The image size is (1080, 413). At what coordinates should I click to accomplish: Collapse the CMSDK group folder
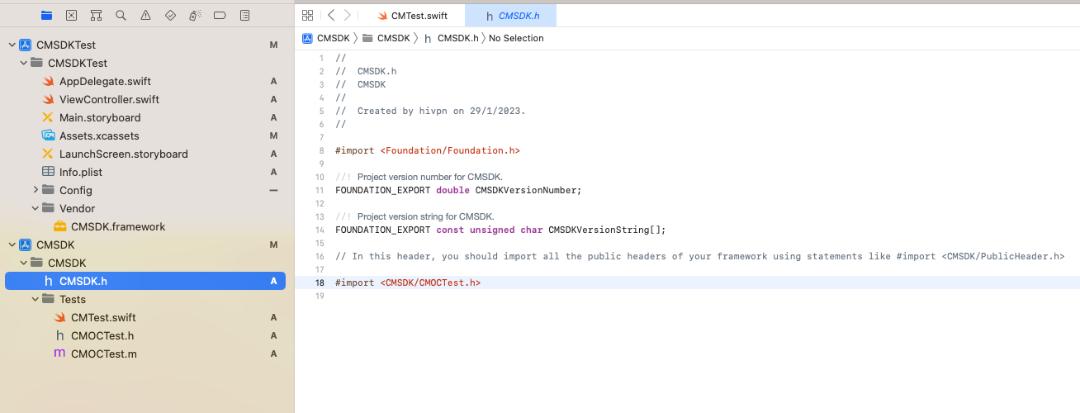23,263
